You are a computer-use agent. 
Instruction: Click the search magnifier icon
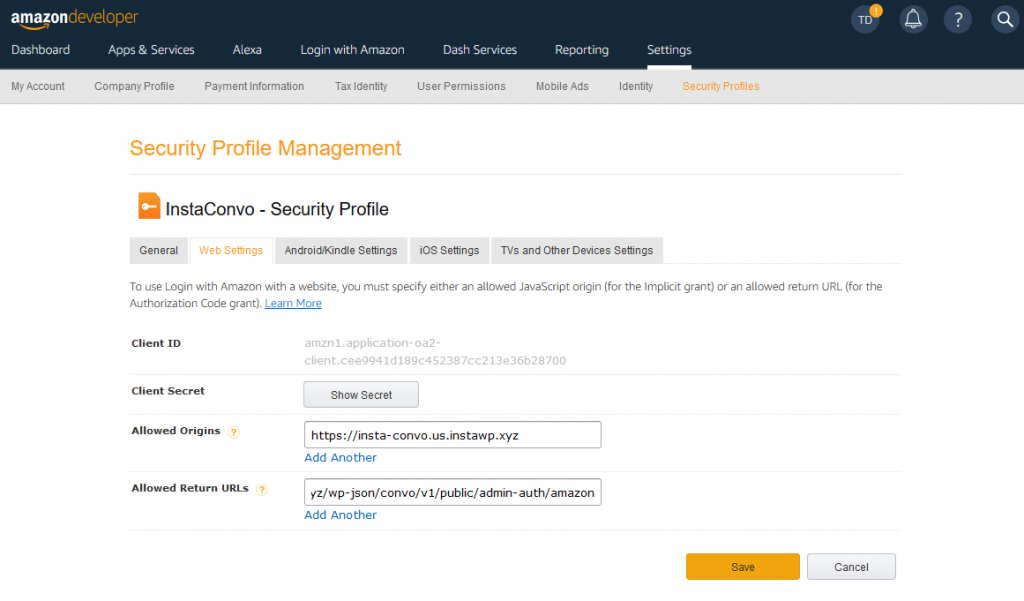click(1004, 20)
